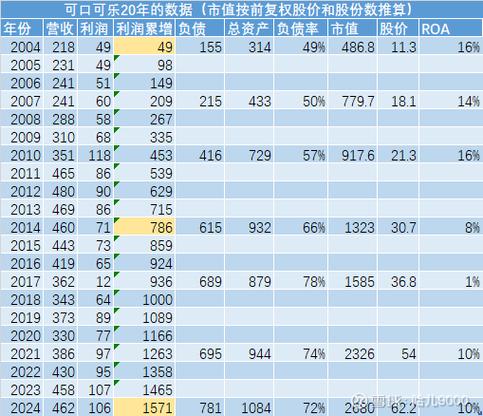
Task: Select profit cell 60 in 2007 row
Action: (96, 100)
